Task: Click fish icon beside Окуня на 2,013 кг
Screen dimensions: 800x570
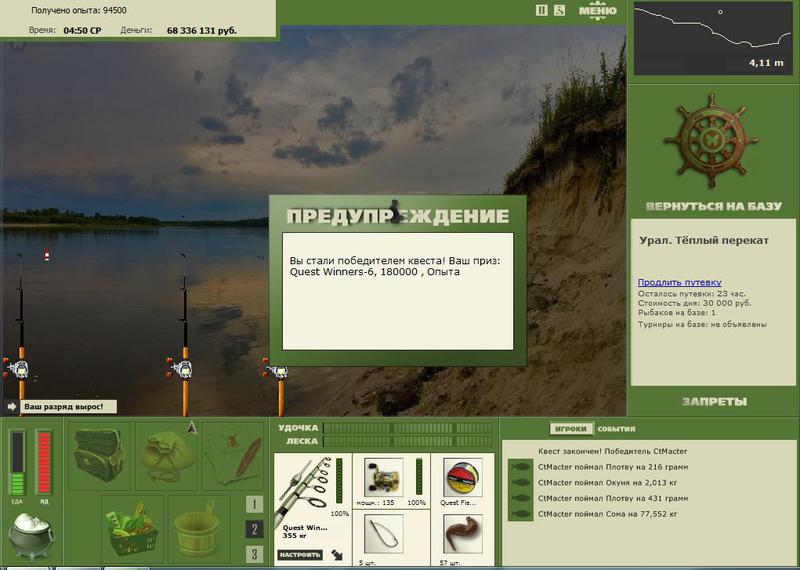Action: point(520,483)
